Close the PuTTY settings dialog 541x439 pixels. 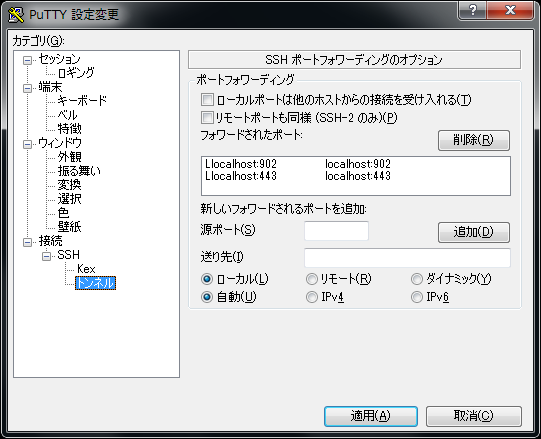coord(510,10)
